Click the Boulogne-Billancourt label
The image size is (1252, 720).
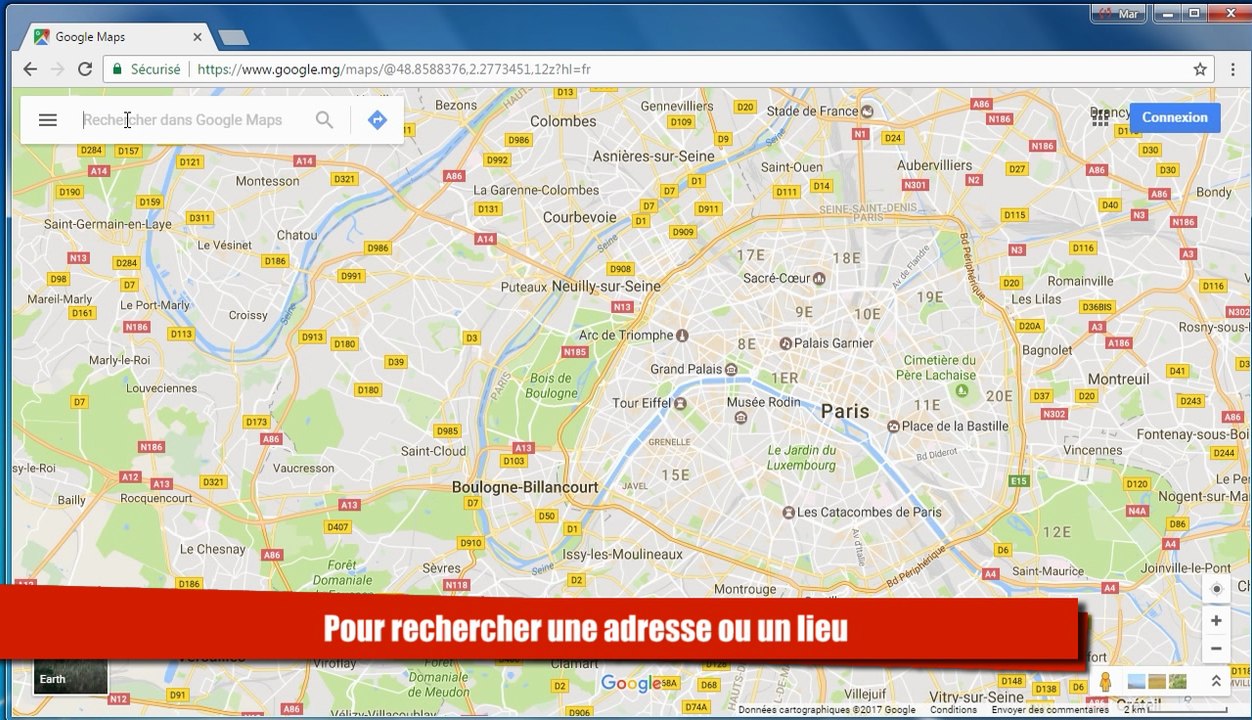click(525, 487)
